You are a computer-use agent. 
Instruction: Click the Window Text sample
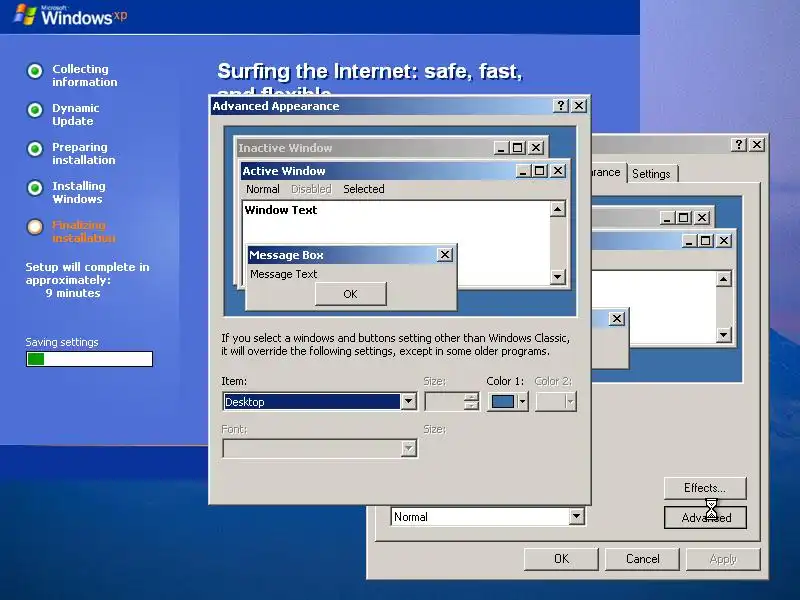[x=281, y=210]
